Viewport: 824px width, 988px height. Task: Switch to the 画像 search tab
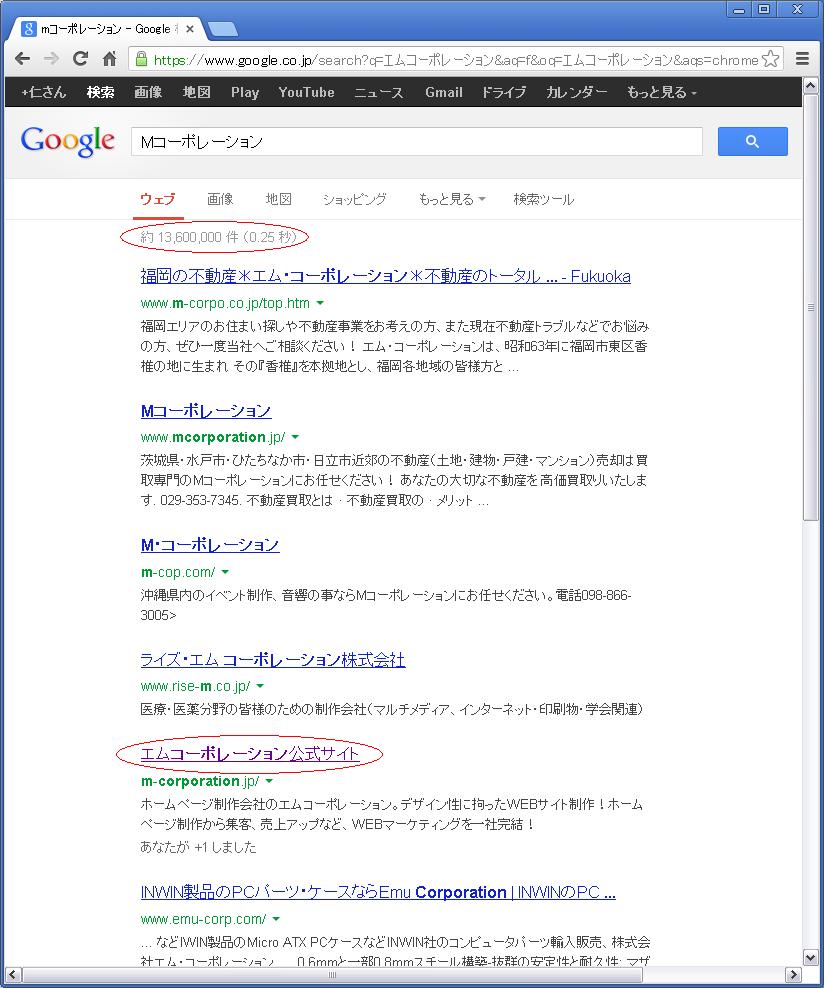coord(220,199)
